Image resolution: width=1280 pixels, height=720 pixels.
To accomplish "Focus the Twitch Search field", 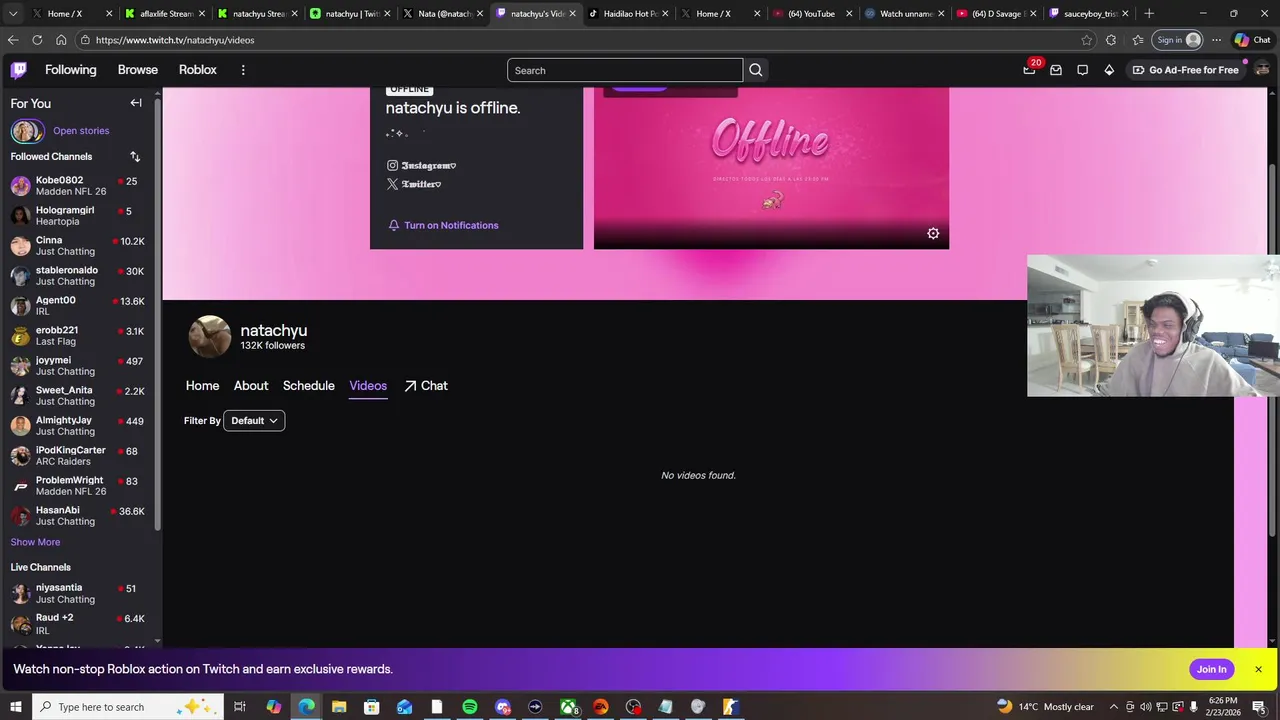I will click(625, 70).
